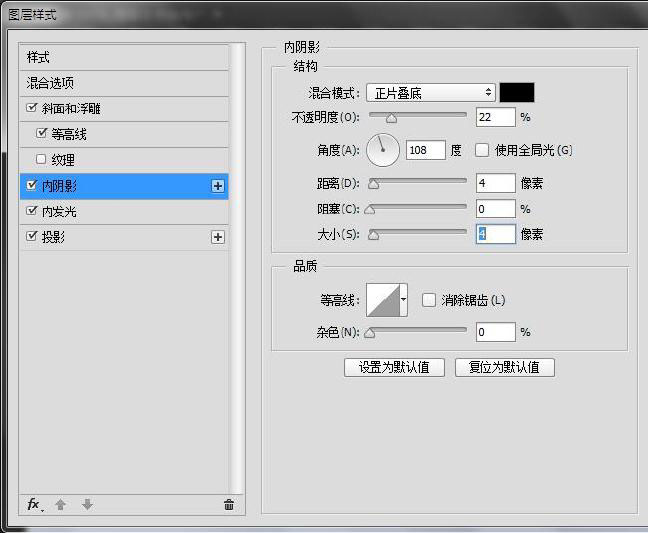
Task: Delete effect with the trash icon
Action: (229, 504)
